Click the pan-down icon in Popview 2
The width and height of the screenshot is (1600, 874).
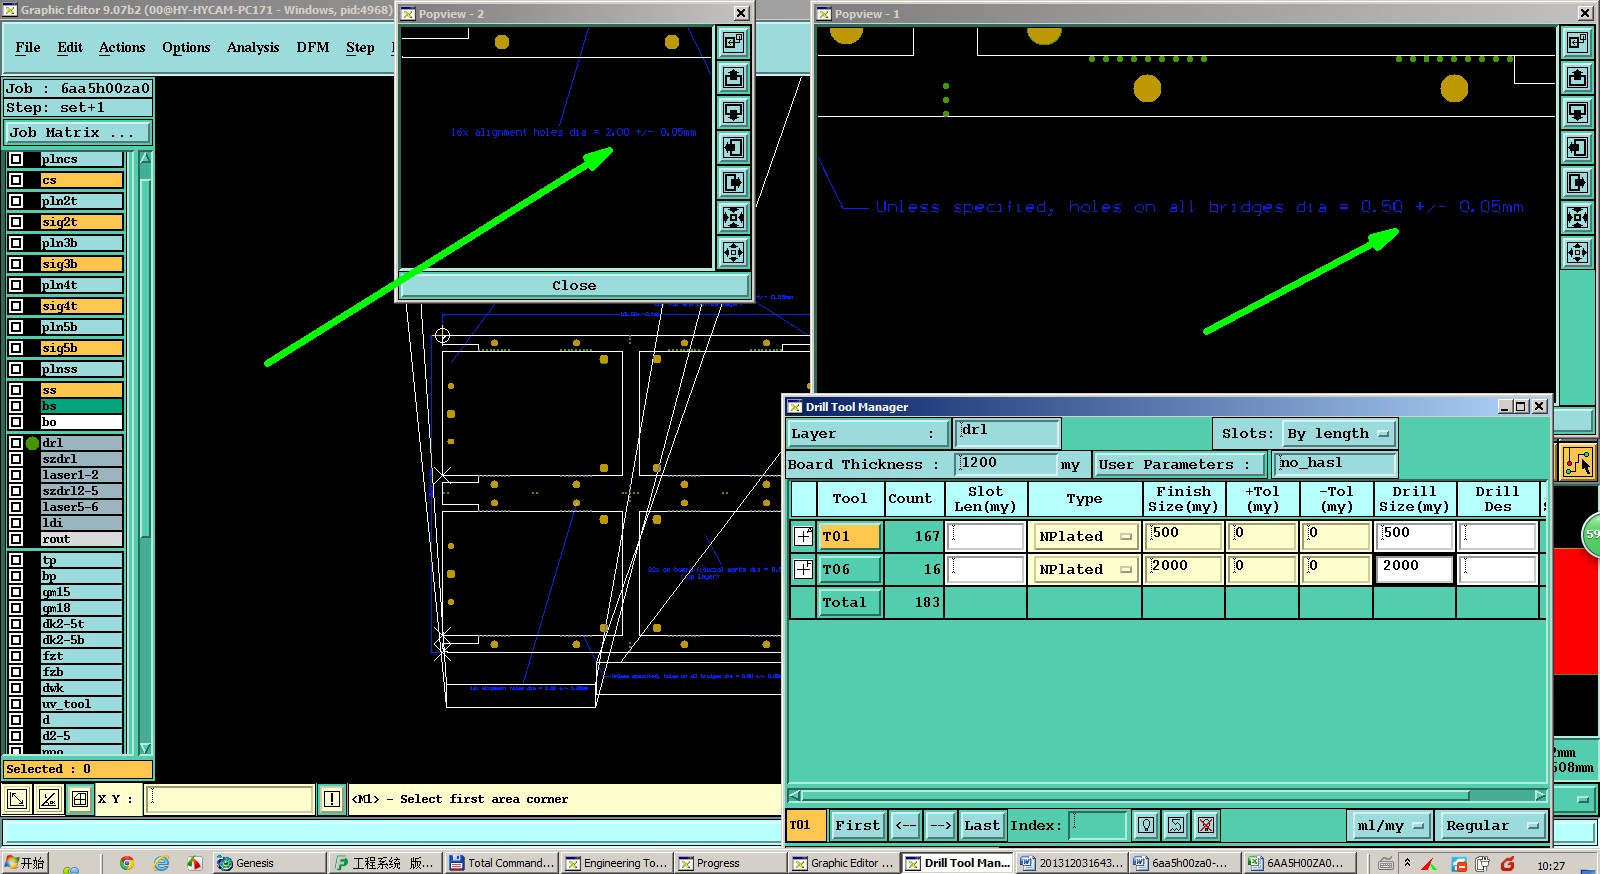tap(733, 112)
